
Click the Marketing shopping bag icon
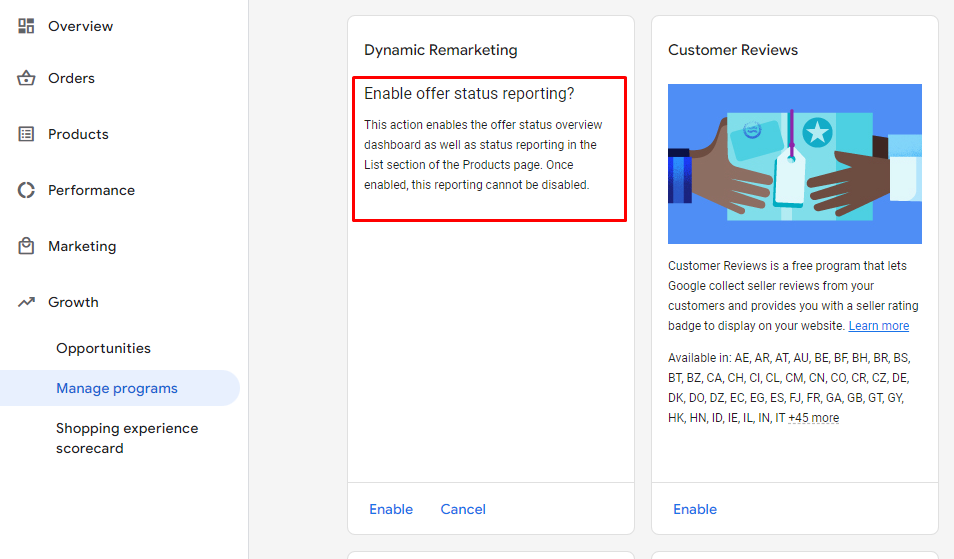point(26,246)
